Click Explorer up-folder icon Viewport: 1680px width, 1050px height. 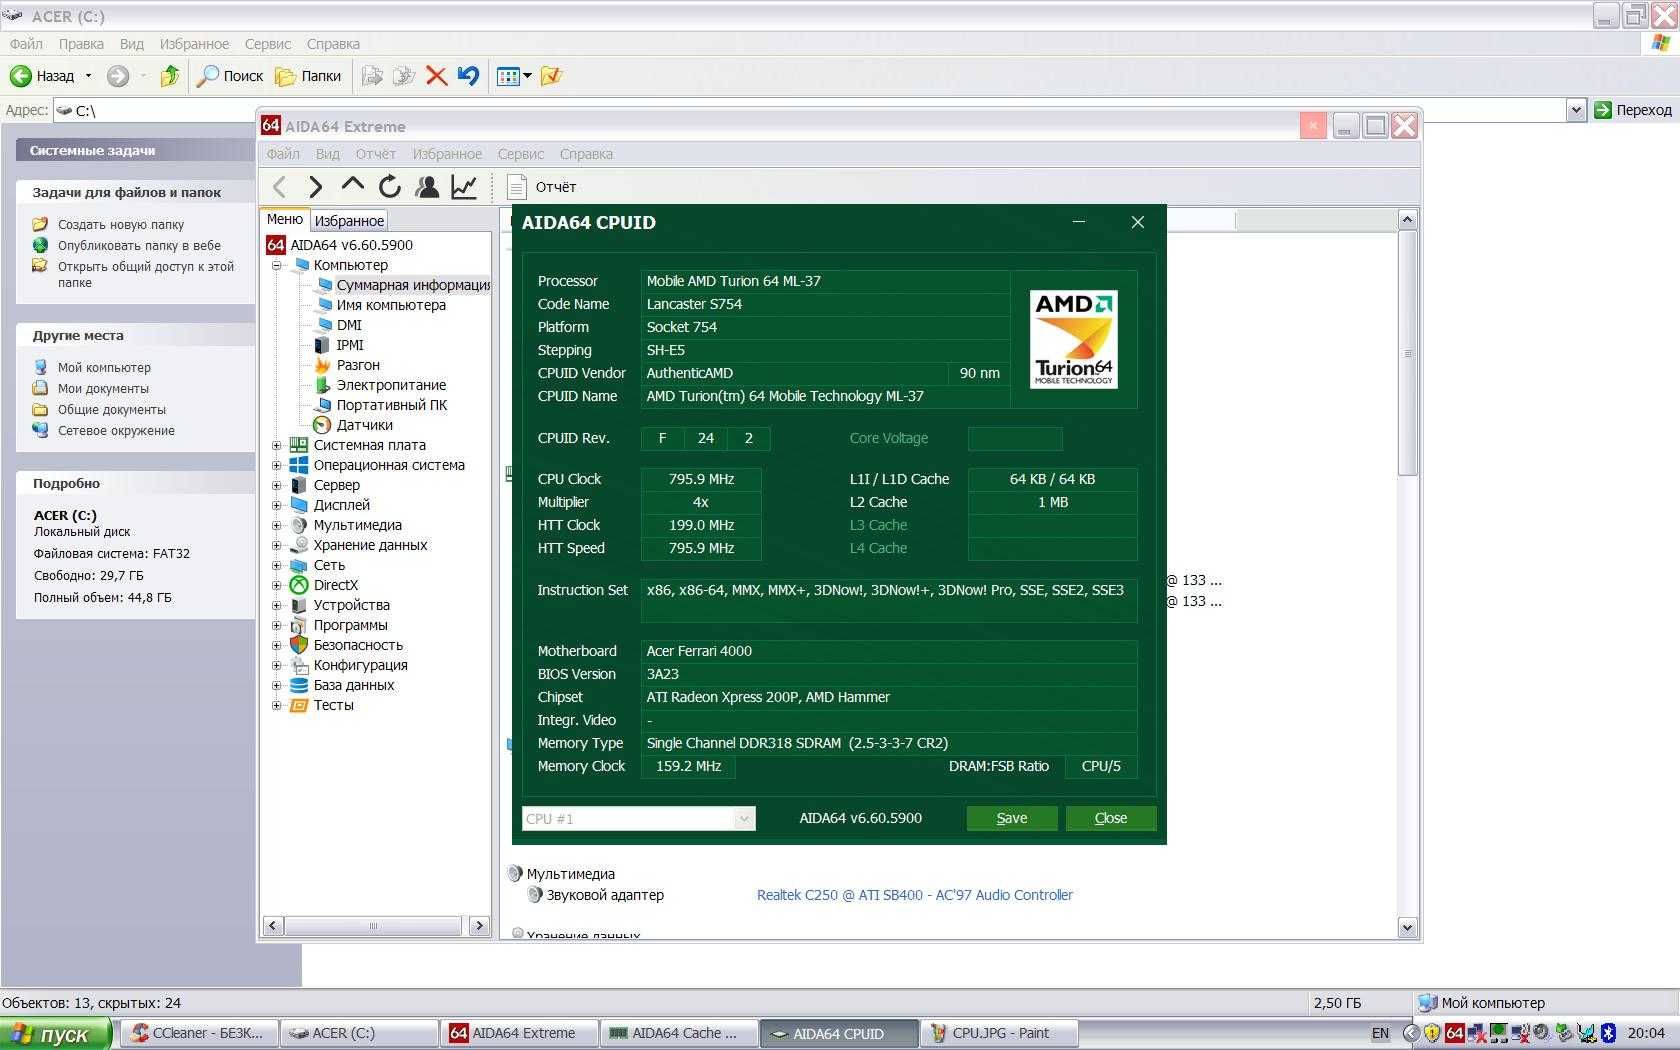[170, 76]
